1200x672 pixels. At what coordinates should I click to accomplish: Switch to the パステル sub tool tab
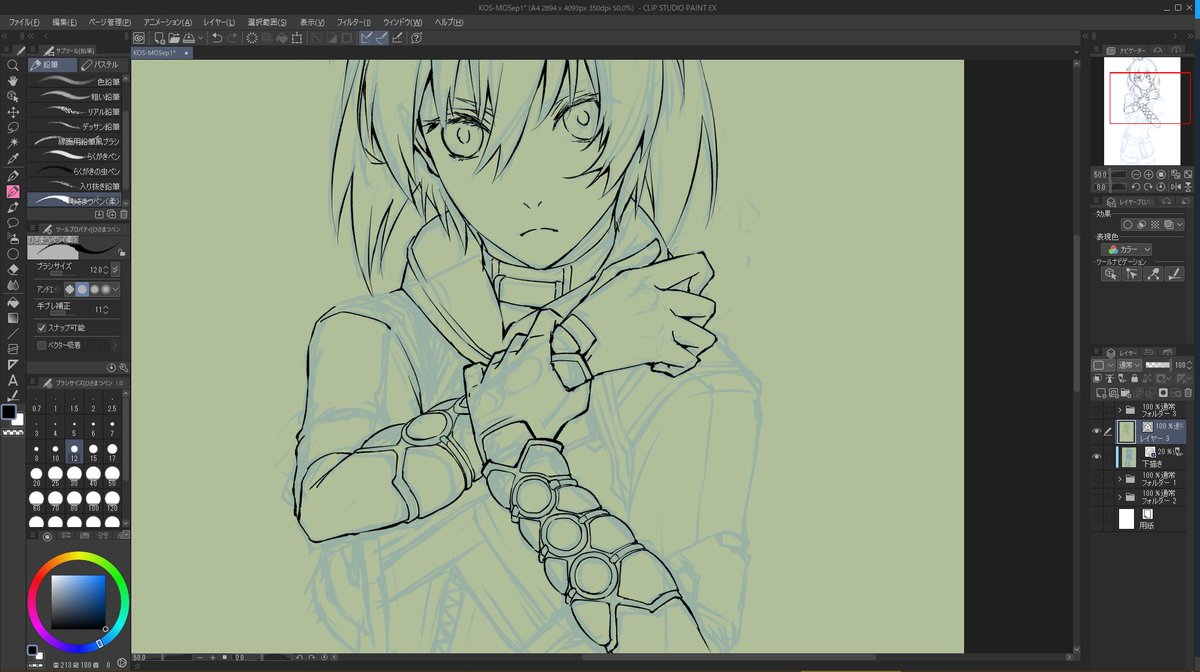click(x=100, y=64)
